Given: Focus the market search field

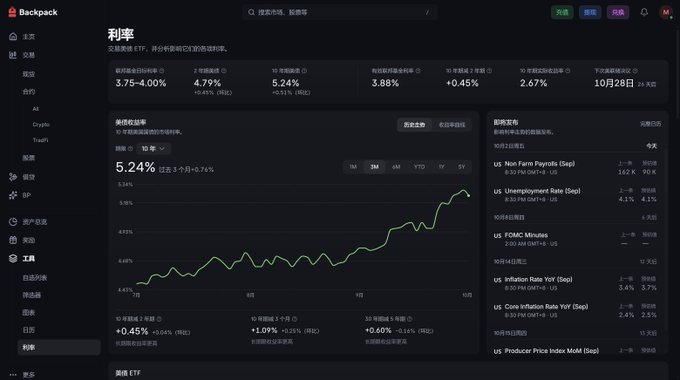Looking at the screenshot, I should pyautogui.click(x=340, y=12).
